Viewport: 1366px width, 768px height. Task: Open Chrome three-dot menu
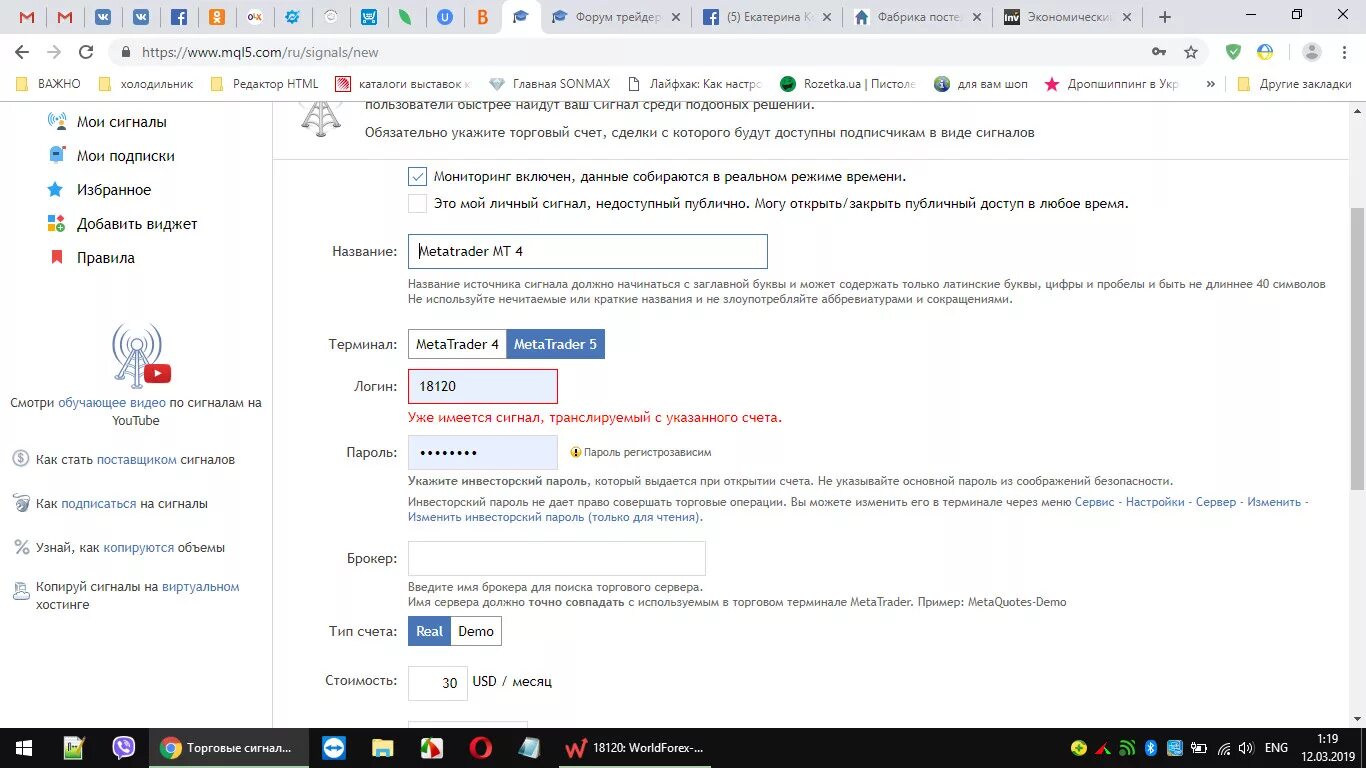1345,52
